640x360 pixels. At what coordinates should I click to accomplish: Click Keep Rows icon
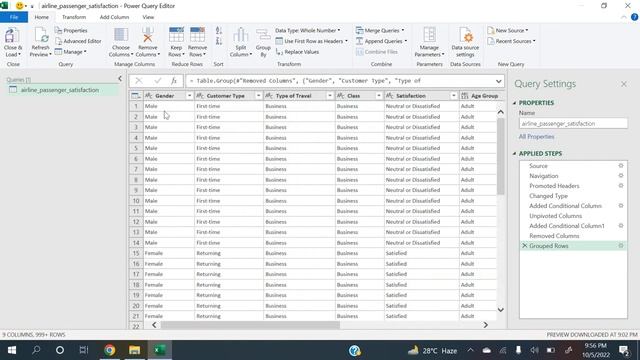point(176,36)
